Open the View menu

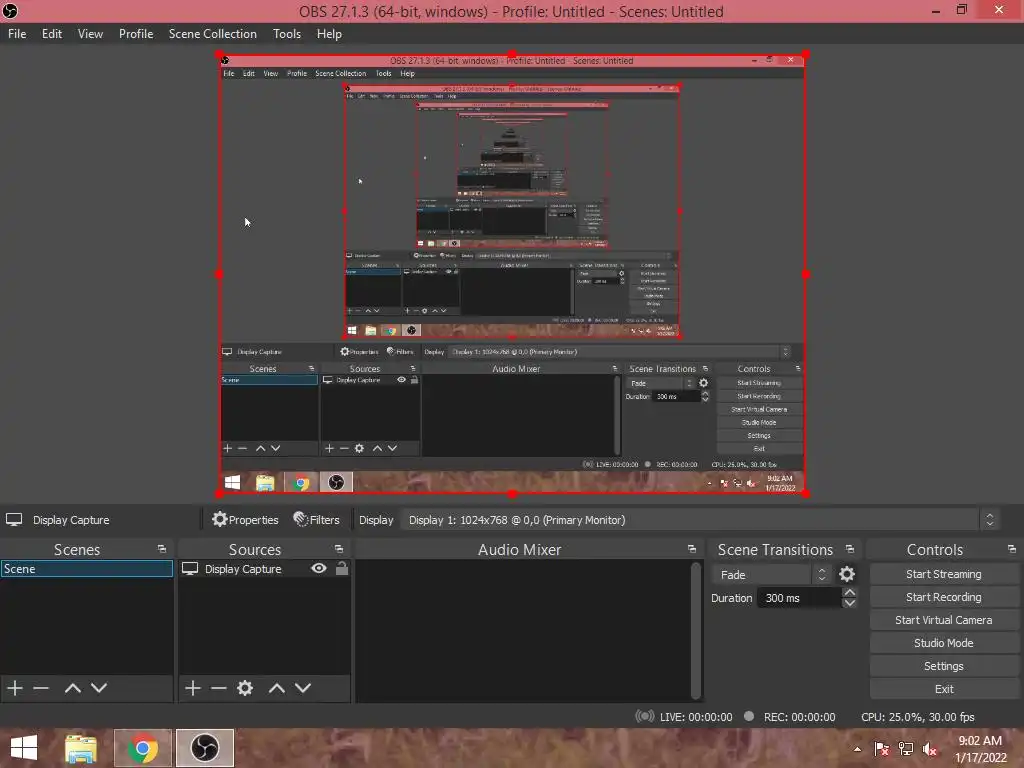click(x=90, y=34)
